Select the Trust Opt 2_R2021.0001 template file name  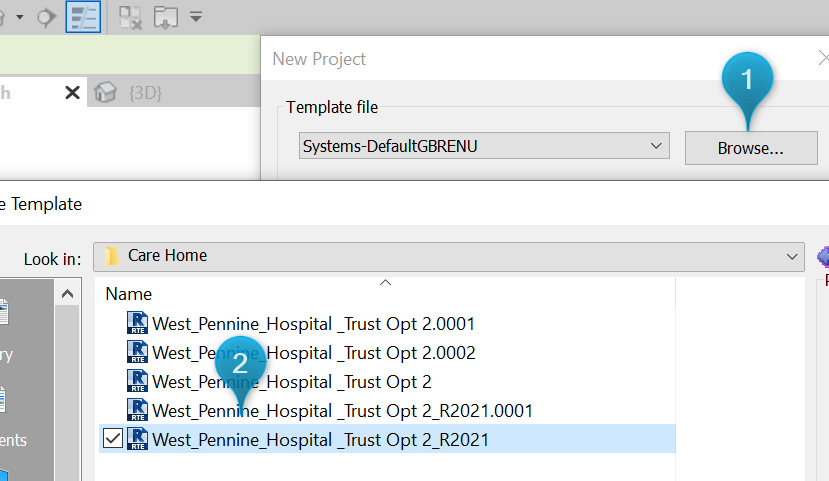click(x=342, y=410)
